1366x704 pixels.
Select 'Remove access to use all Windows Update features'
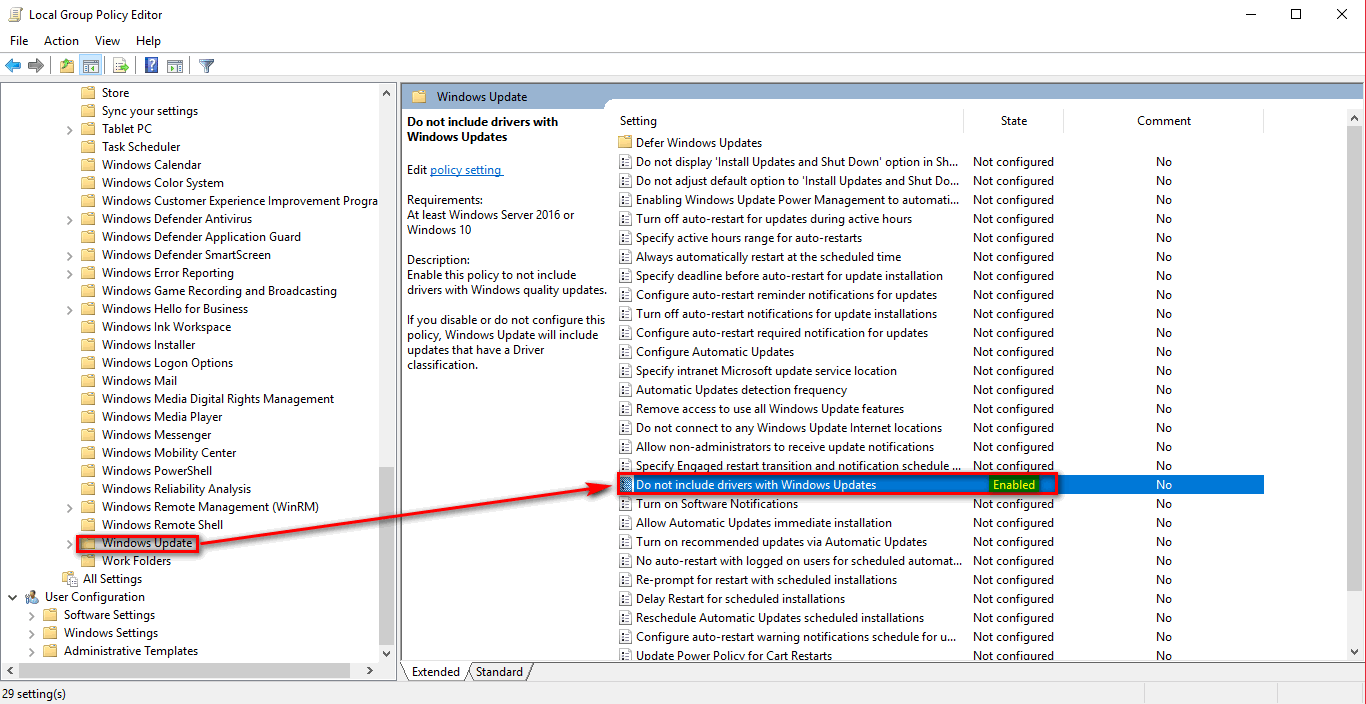tap(770, 409)
